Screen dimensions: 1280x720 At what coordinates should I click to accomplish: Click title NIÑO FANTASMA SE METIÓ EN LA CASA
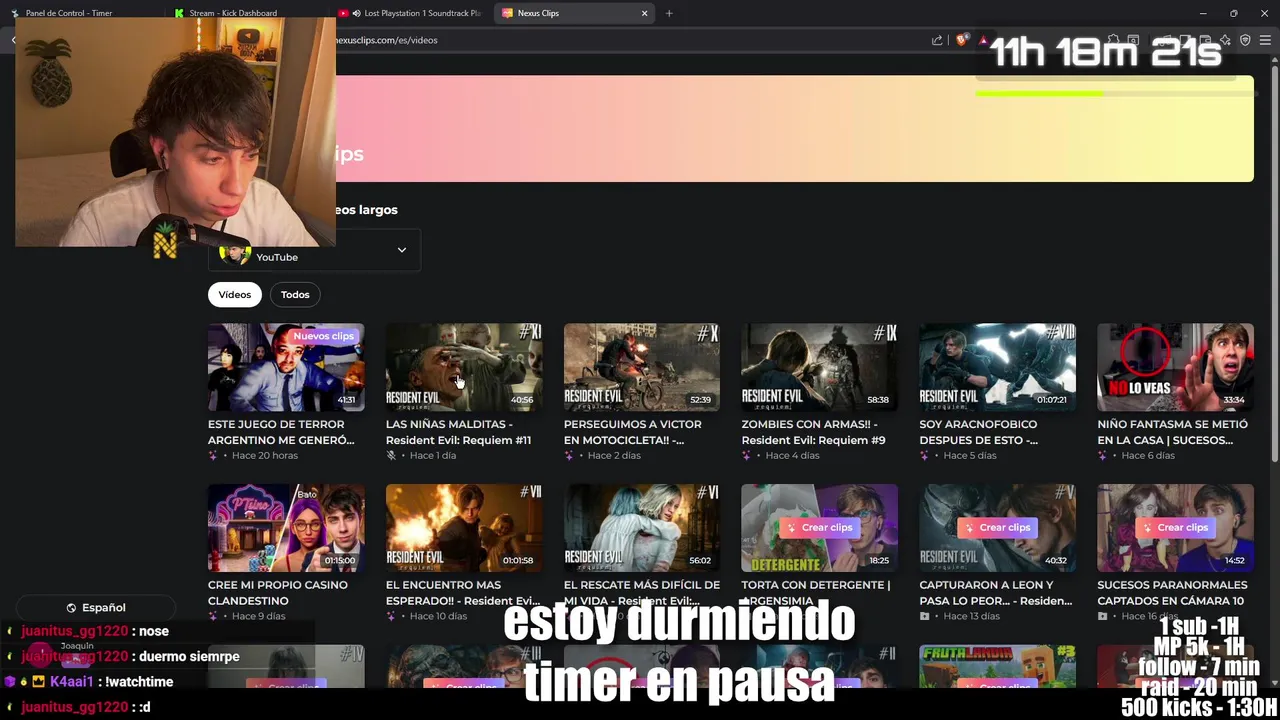click(x=1172, y=432)
